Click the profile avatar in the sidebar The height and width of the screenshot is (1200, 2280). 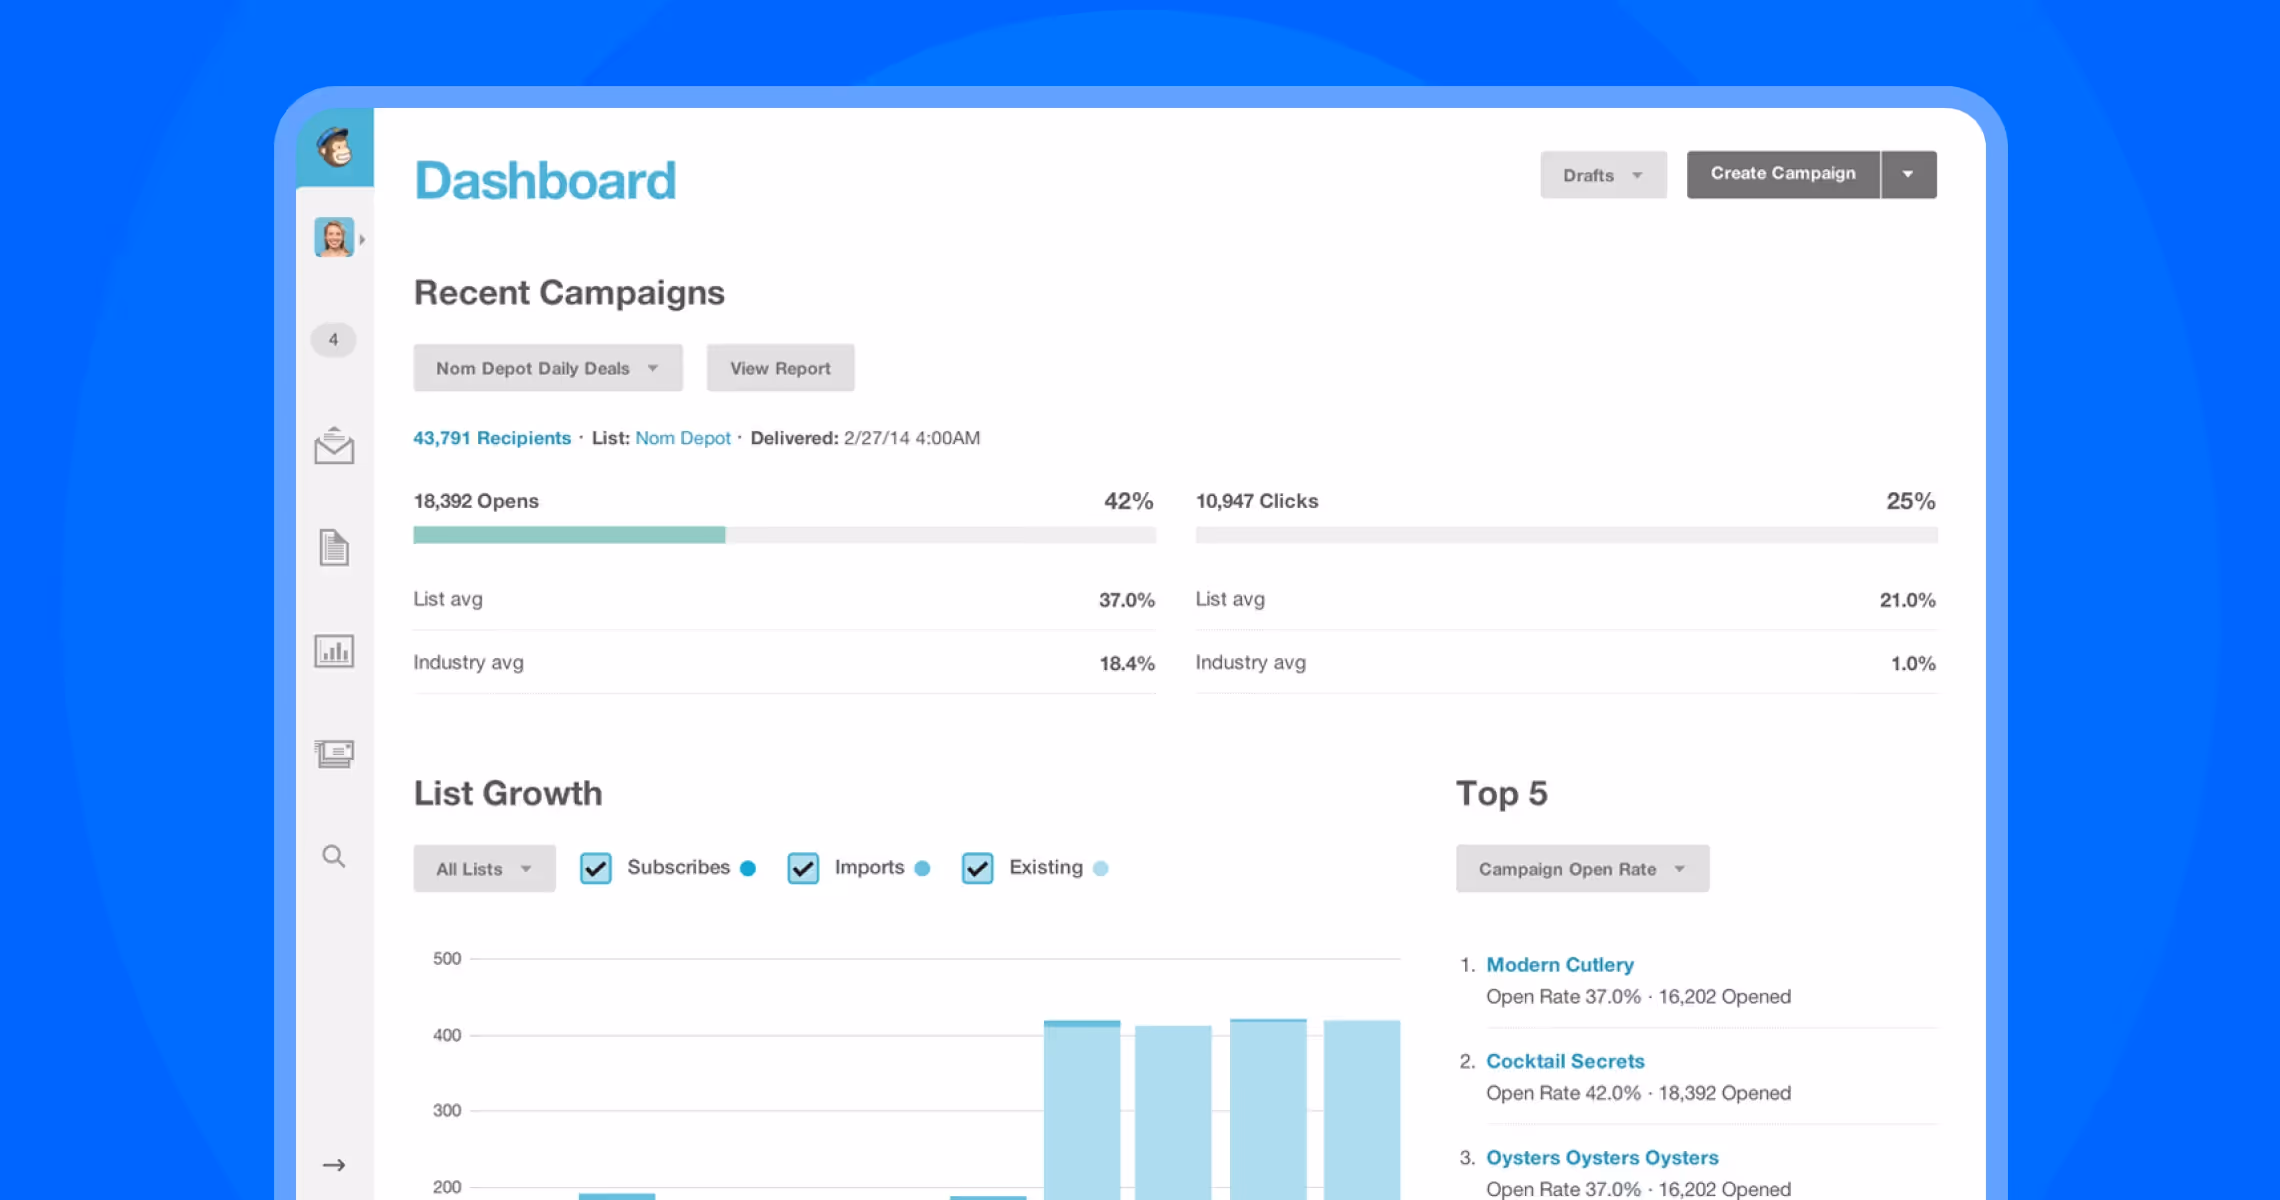click(x=334, y=237)
